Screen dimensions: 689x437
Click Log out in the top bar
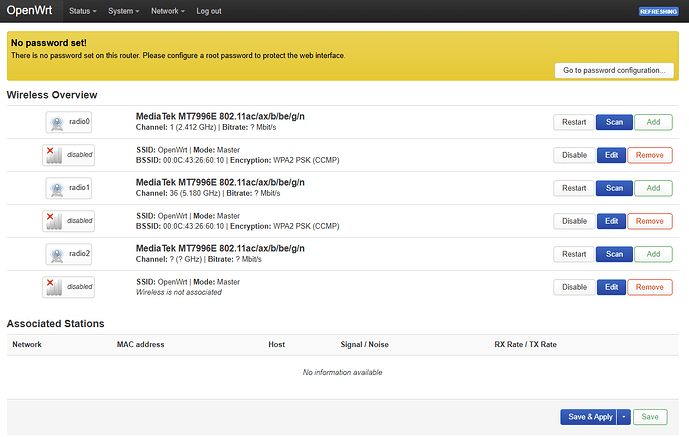coord(209,11)
